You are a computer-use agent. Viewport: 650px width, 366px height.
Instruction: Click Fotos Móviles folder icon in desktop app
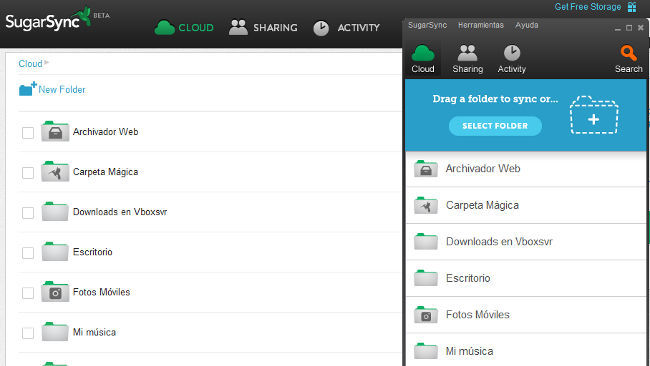[x=426, y=315]
